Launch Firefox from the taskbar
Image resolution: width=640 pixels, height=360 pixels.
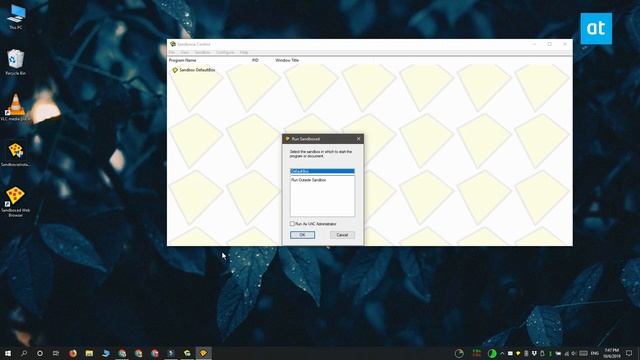click(x=73, y=353)
